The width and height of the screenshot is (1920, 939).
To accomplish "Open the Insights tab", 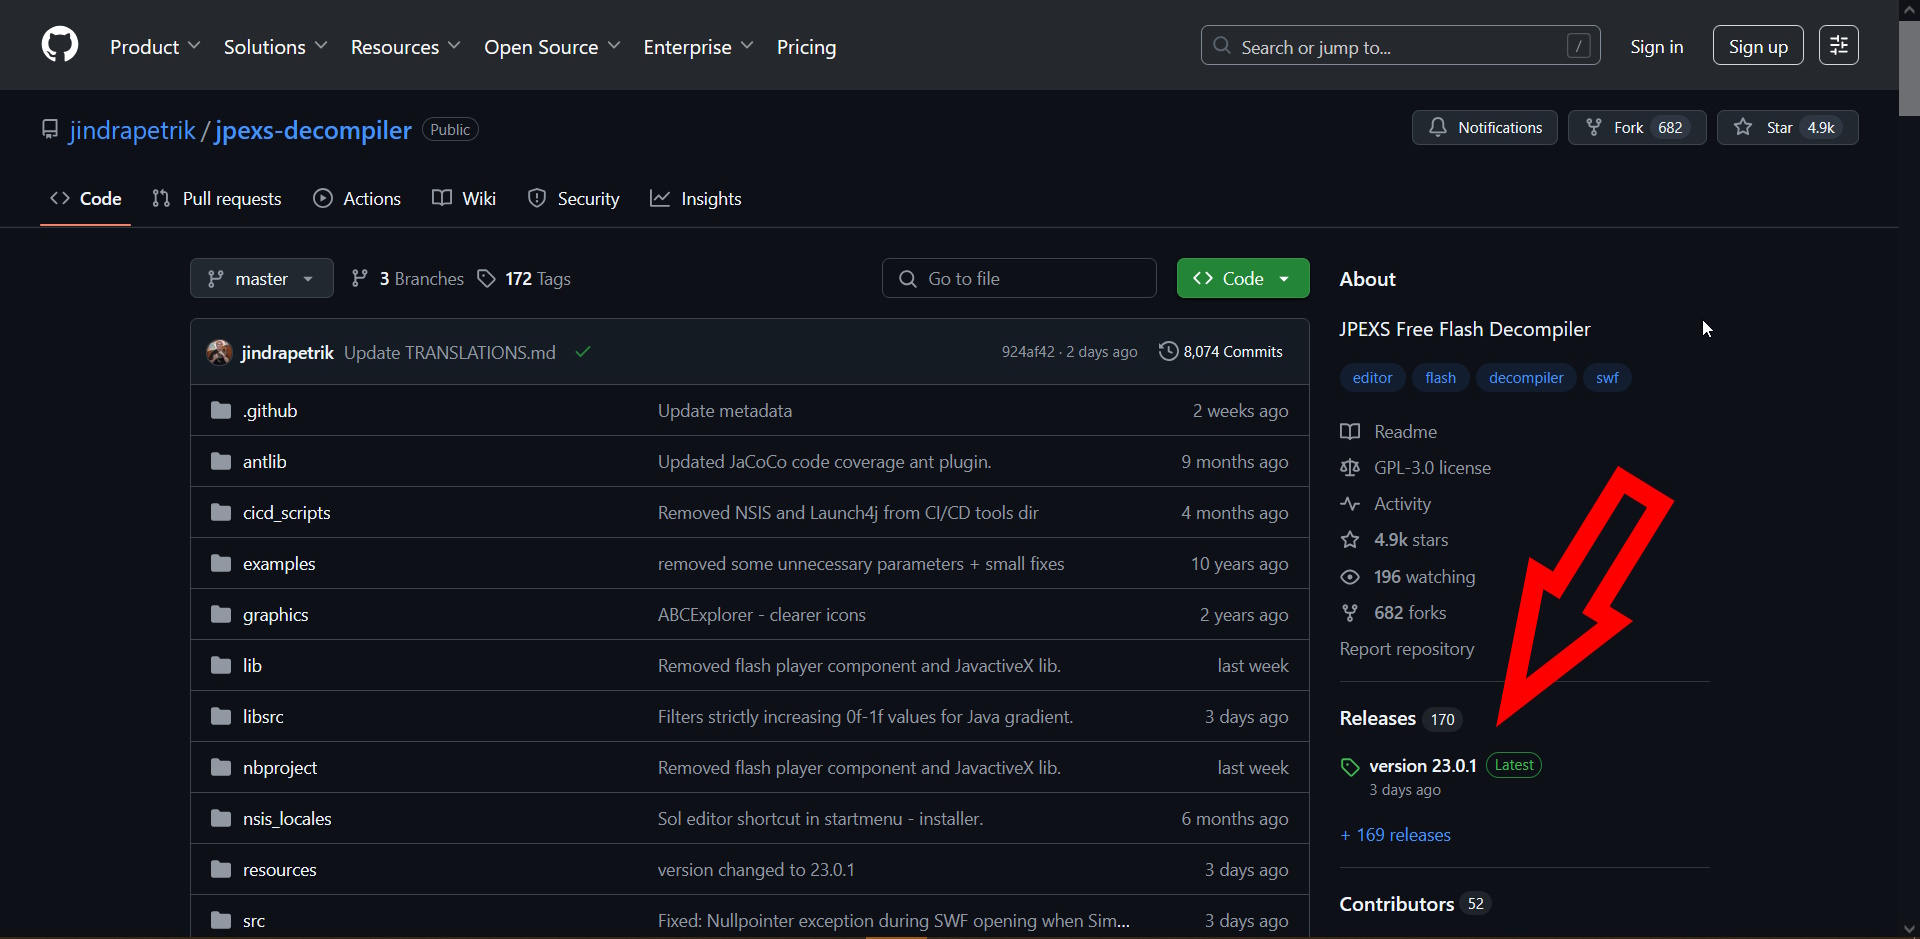I will pos(696,199).
